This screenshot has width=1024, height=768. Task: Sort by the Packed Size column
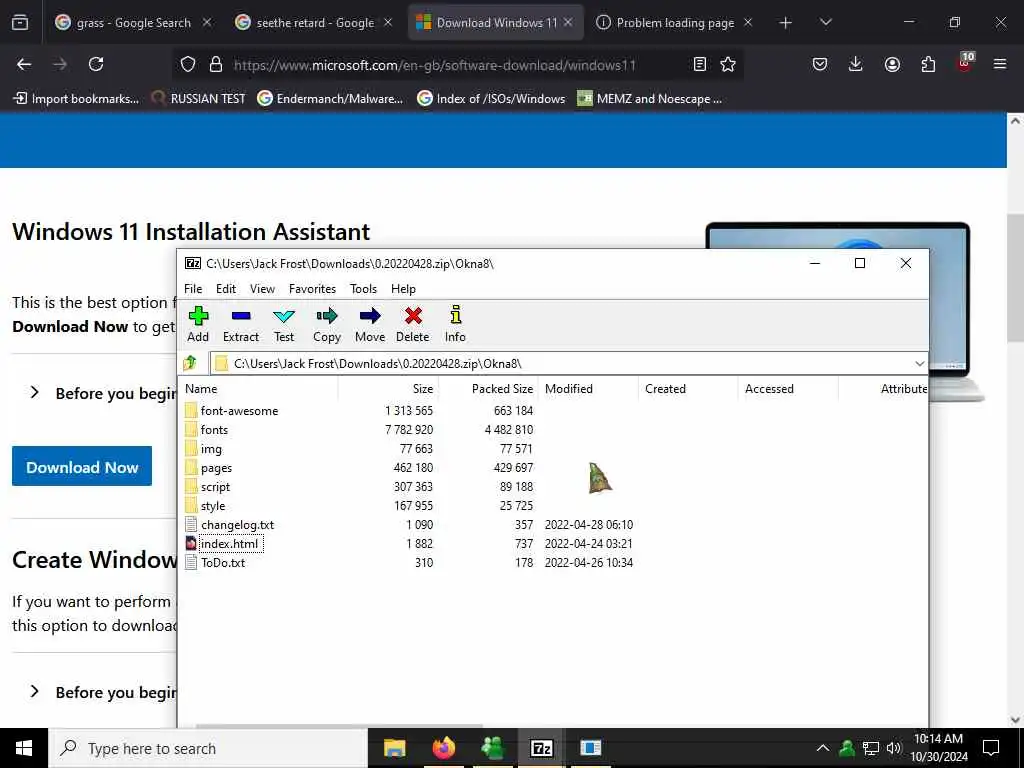[488, 389]
